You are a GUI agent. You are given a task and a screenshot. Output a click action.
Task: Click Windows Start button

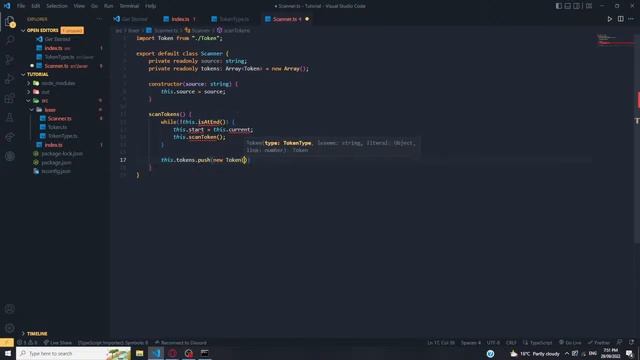pos(8,353)
